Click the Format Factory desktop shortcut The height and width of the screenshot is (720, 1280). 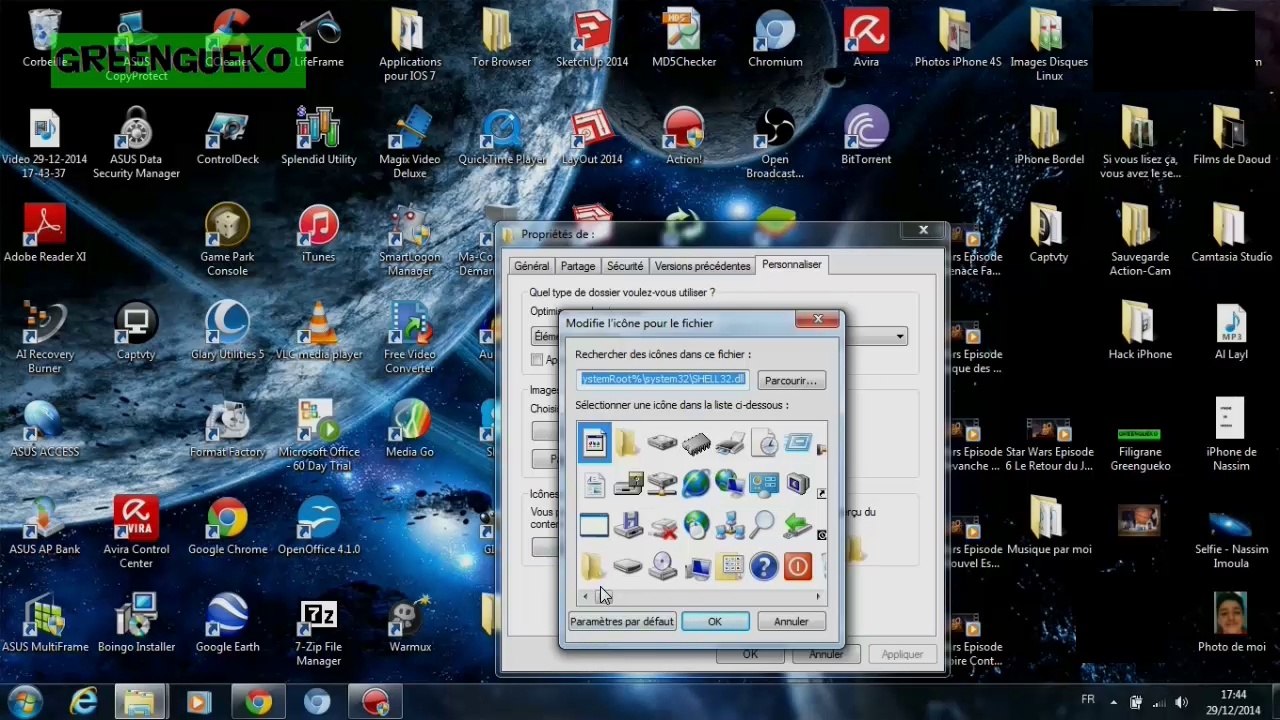[x=227, y=430]
